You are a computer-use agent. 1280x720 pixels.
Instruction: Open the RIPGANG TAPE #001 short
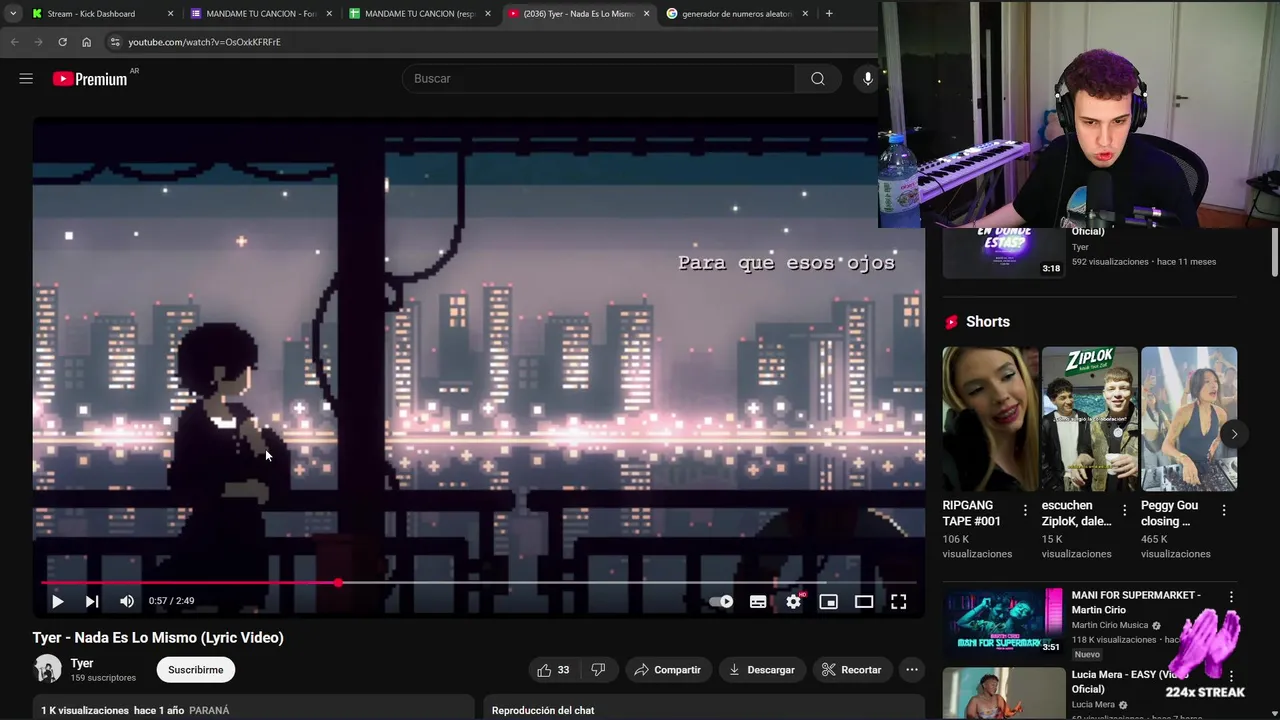click(990, 419)
